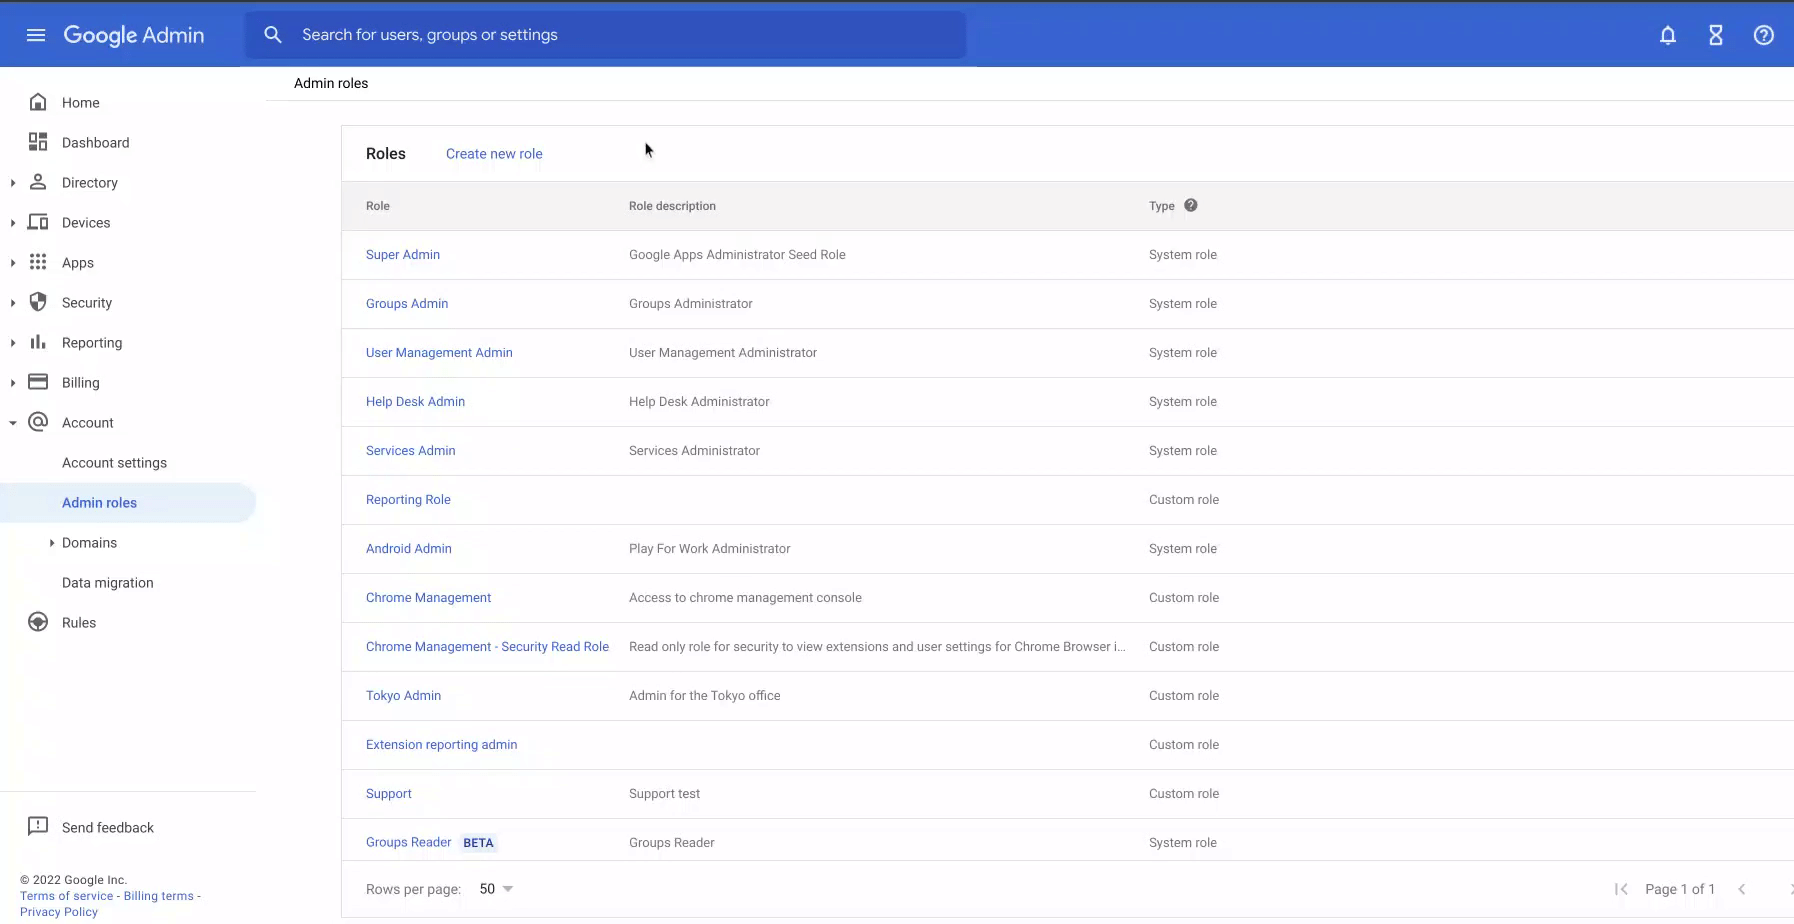Click the 'Admin for the Tokyo office' description
Screen dimensions: 1794x924
coord(704,696)
